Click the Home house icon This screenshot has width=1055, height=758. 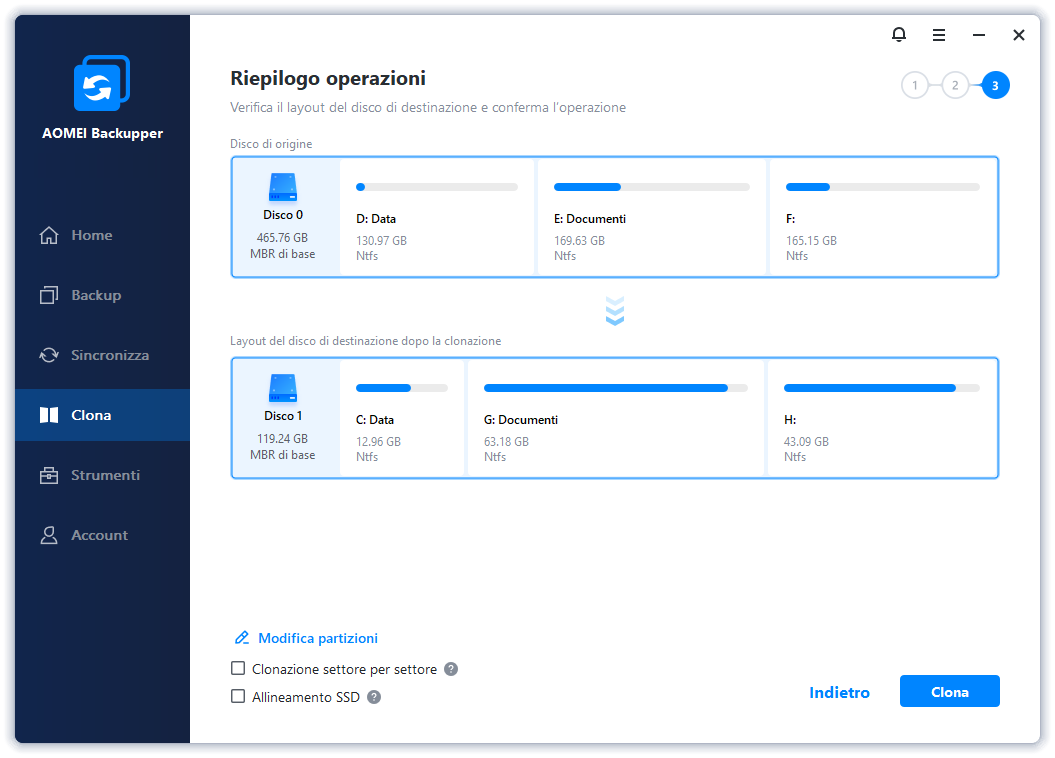click(x=49, y=235)
